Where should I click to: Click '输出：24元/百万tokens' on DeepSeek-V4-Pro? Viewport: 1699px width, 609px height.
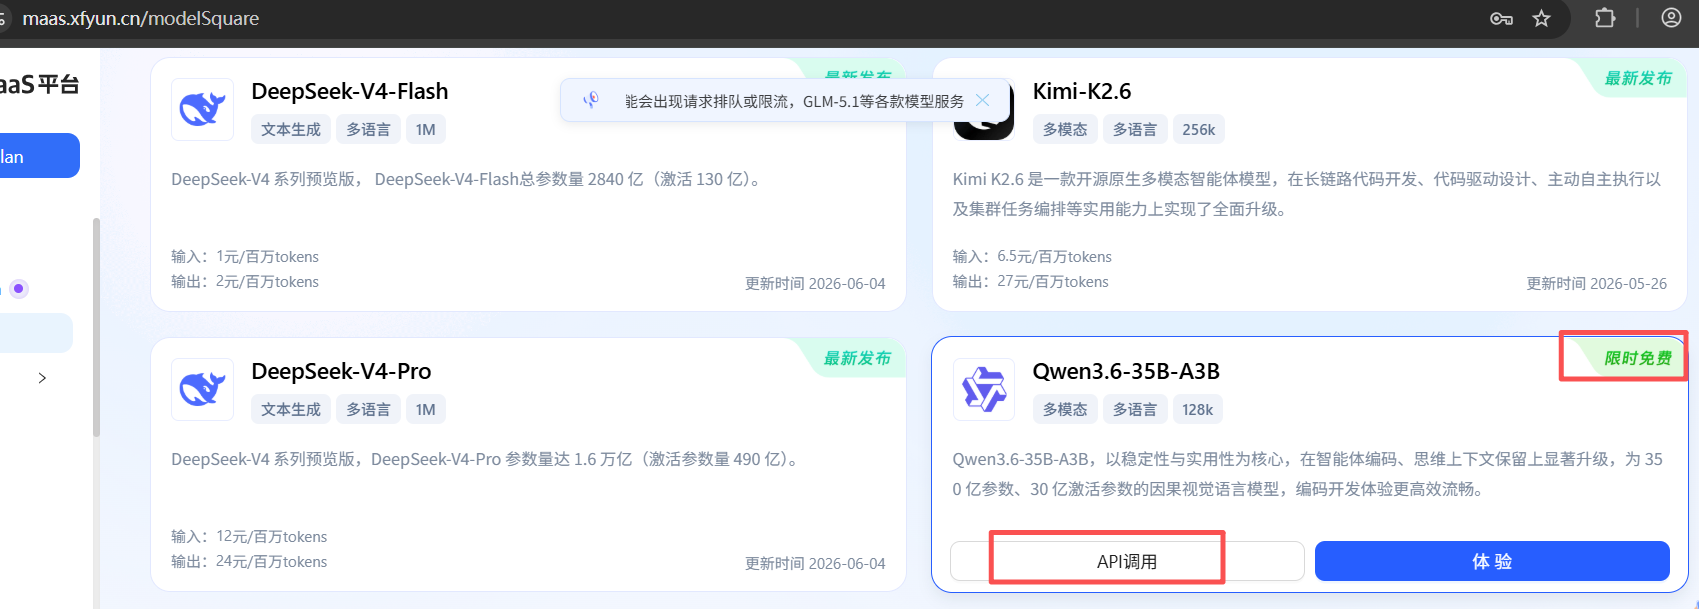click(x=249, y=562)
